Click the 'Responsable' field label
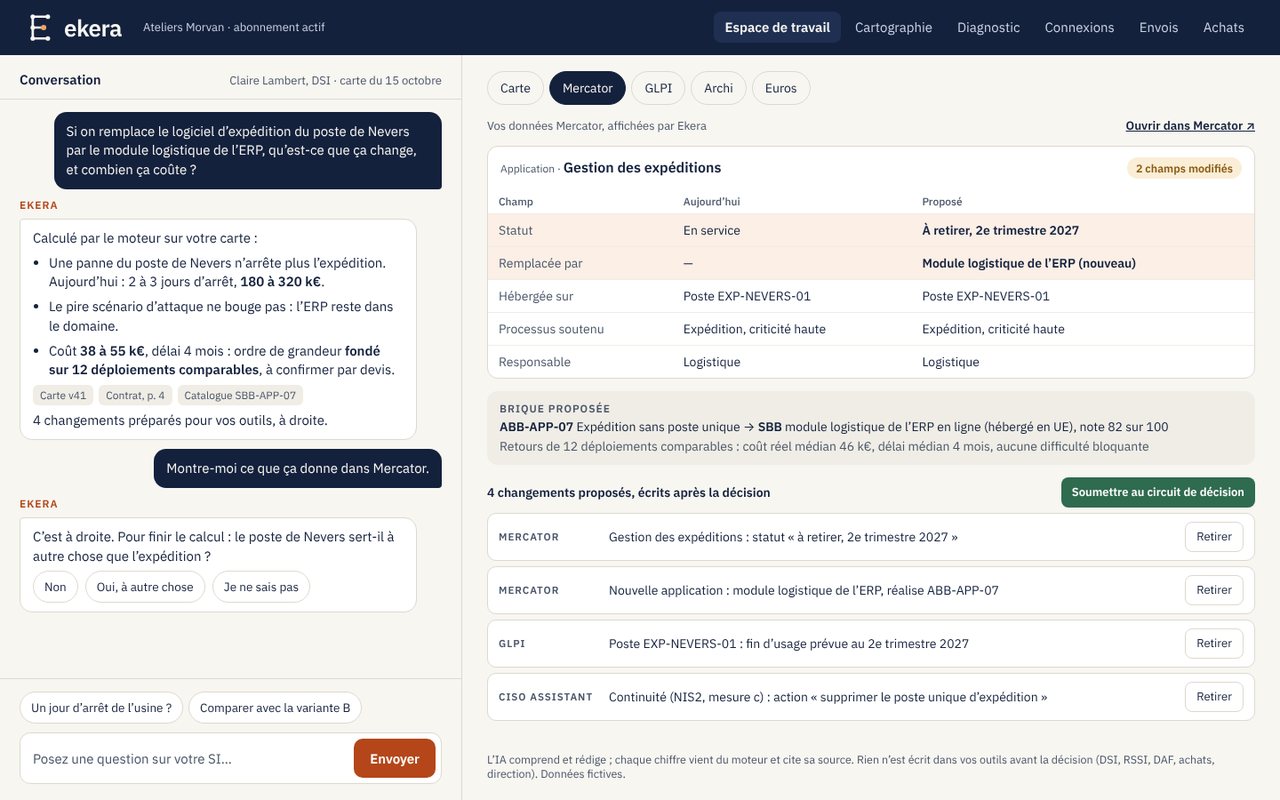 tap(535, 362)
